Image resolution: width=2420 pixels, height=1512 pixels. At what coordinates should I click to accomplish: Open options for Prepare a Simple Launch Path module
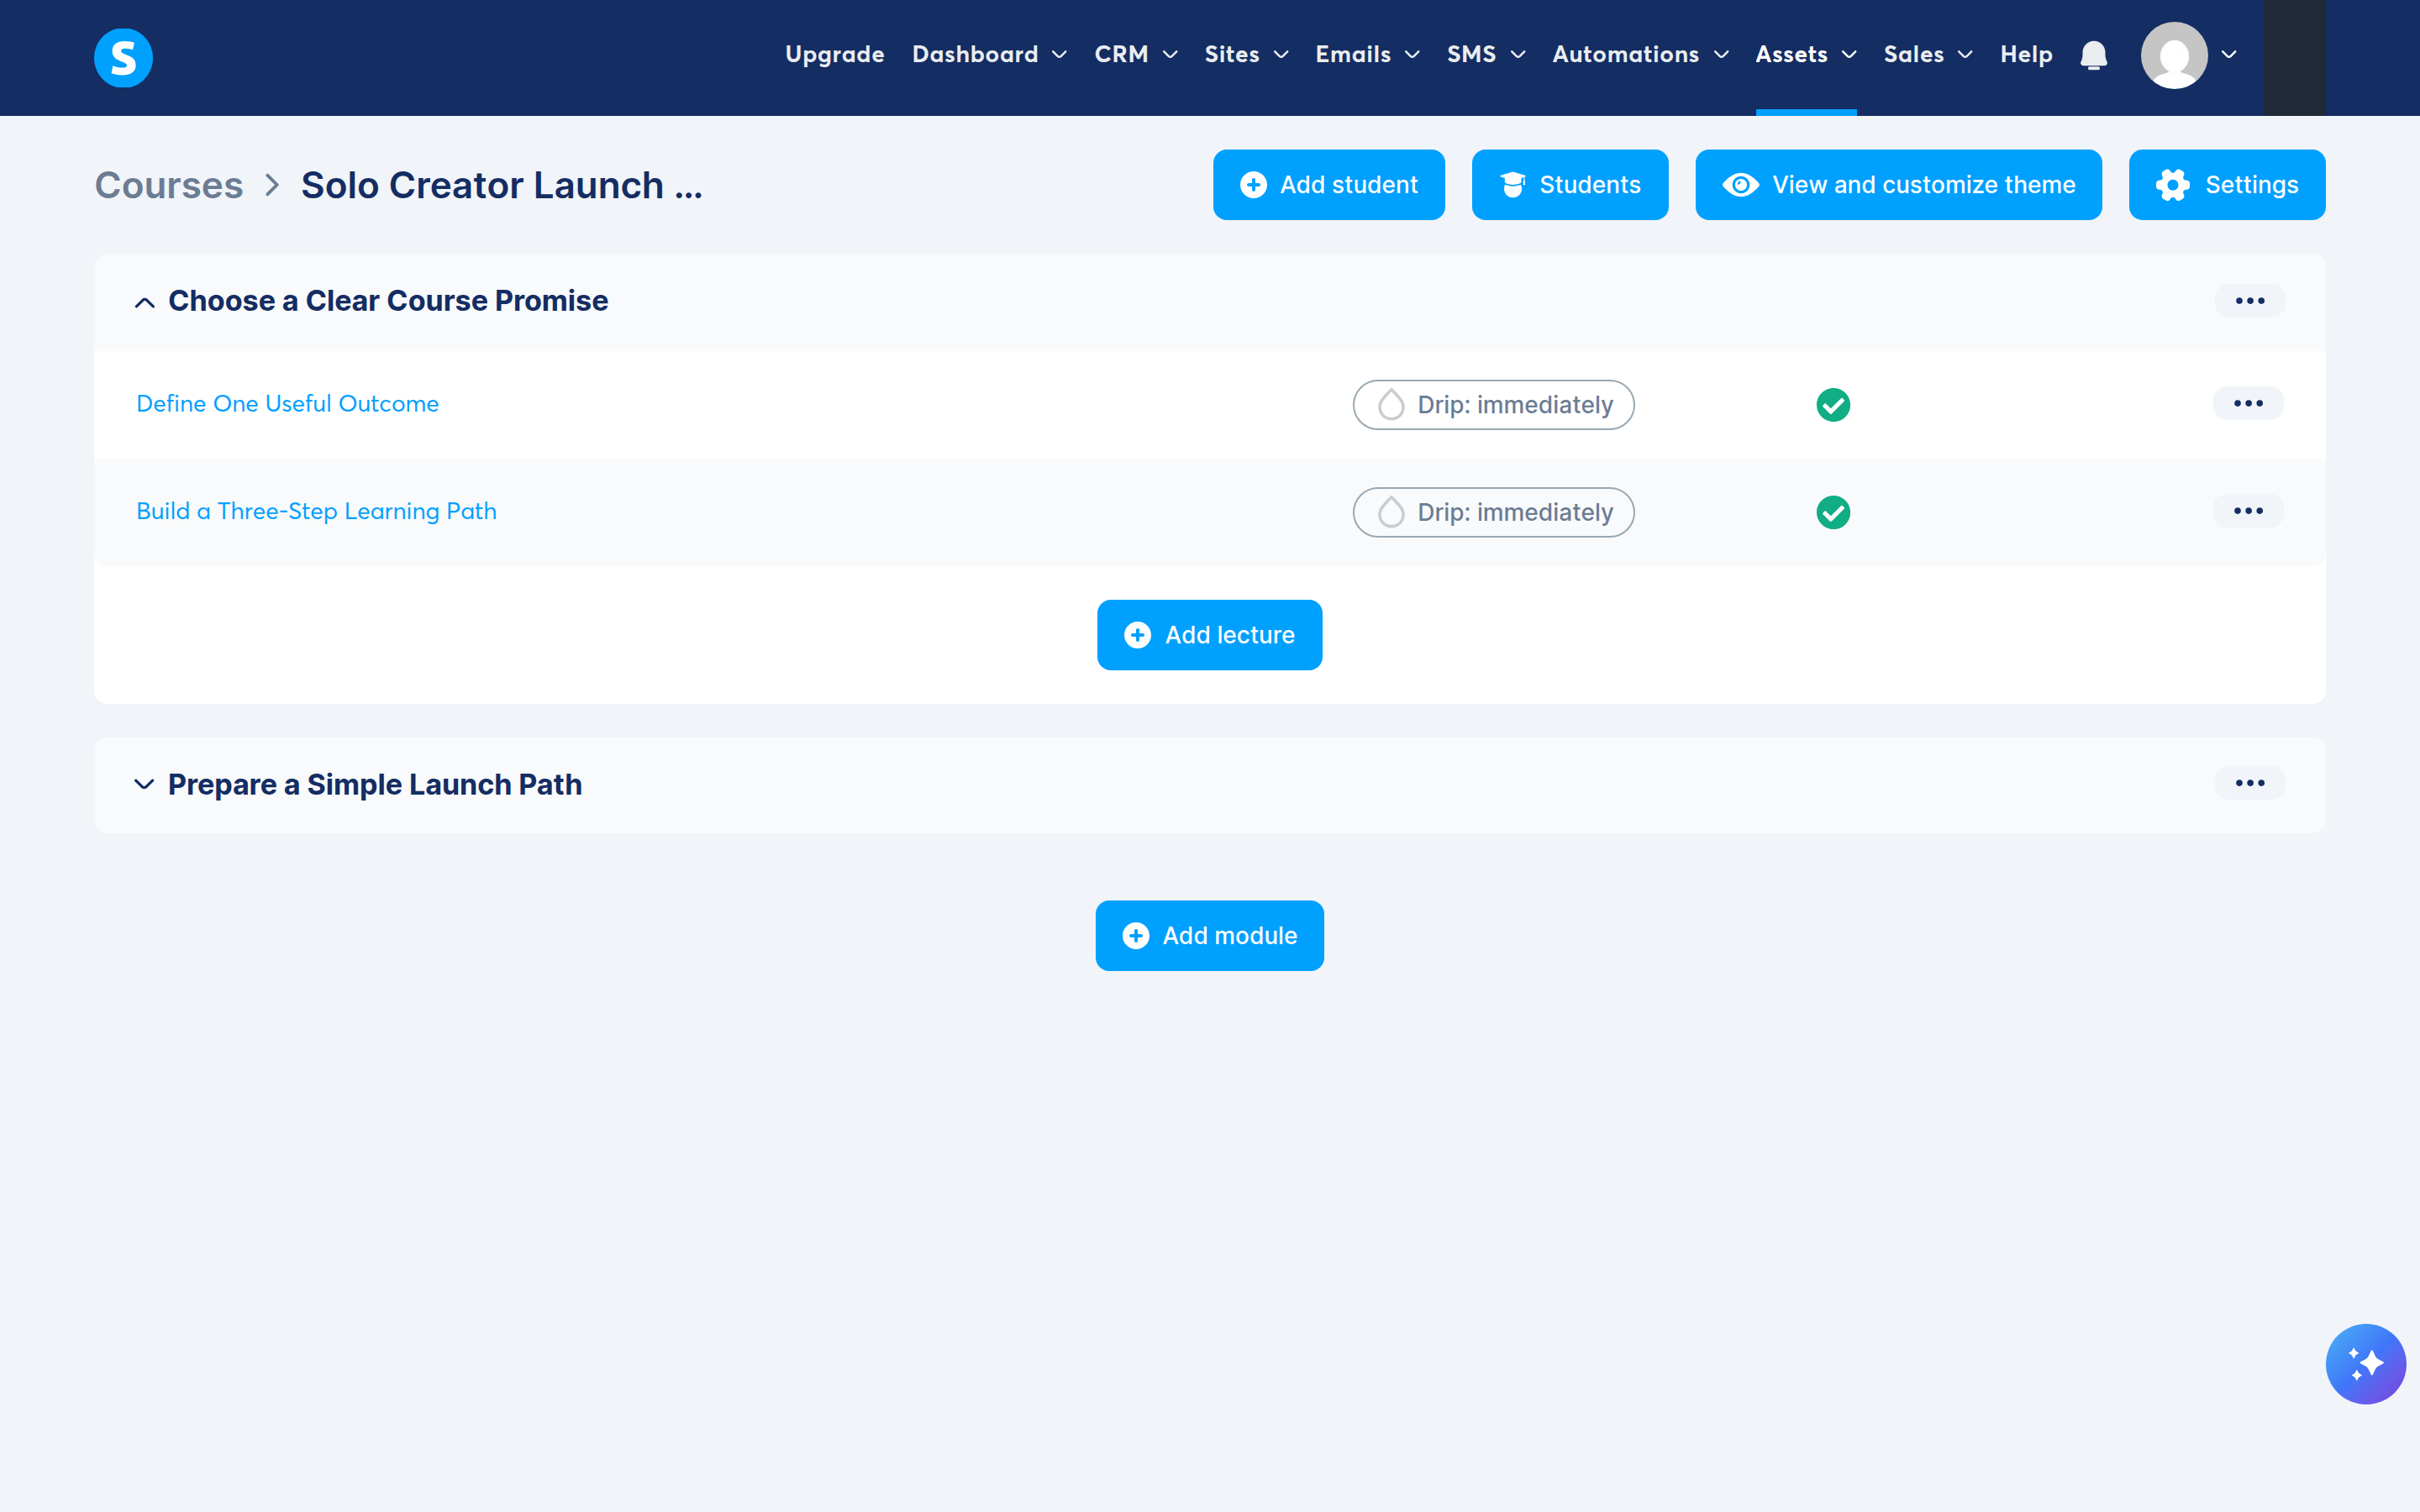tap(2249, 783)
